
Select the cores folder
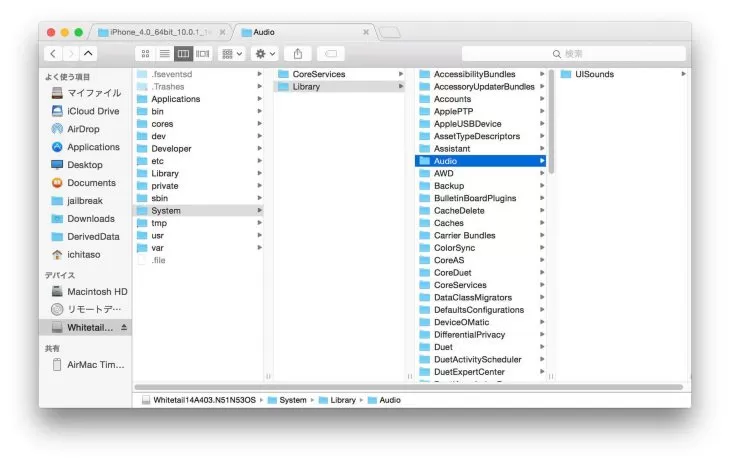tap(199, 124)
